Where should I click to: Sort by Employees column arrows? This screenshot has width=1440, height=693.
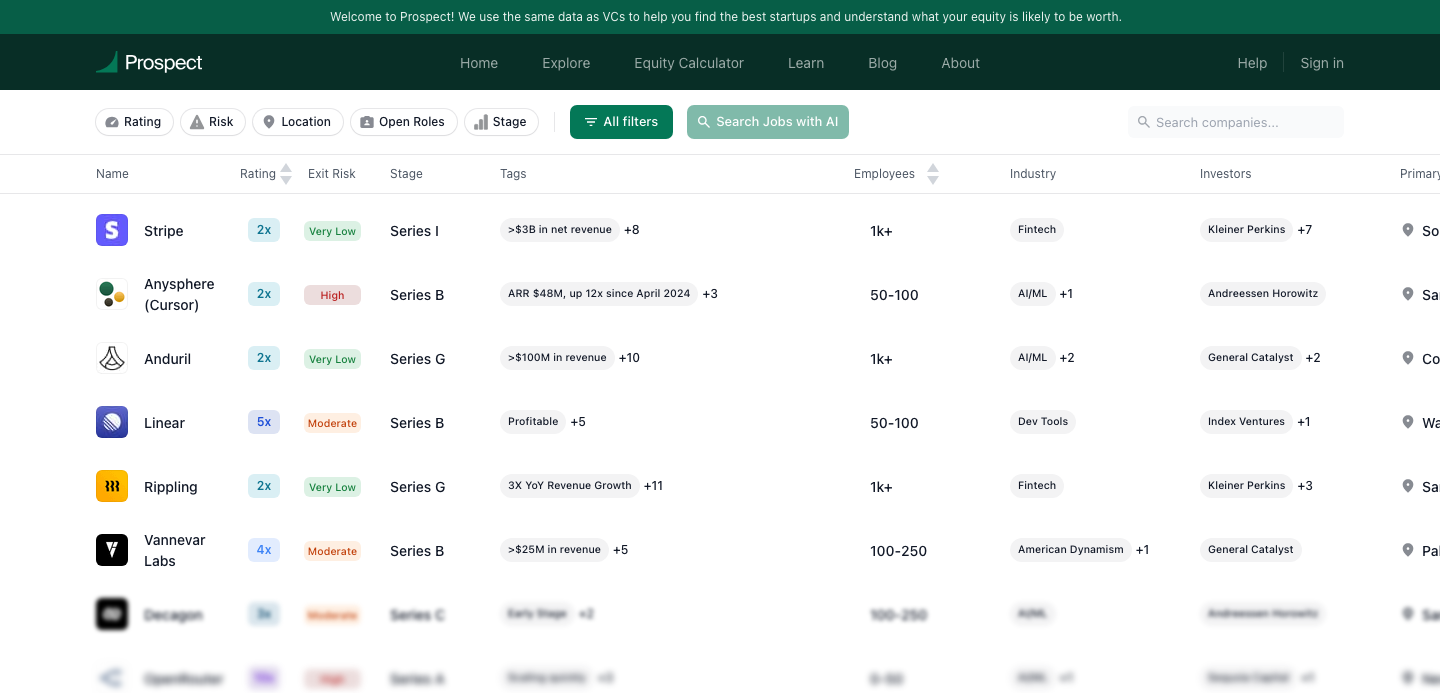933,174
